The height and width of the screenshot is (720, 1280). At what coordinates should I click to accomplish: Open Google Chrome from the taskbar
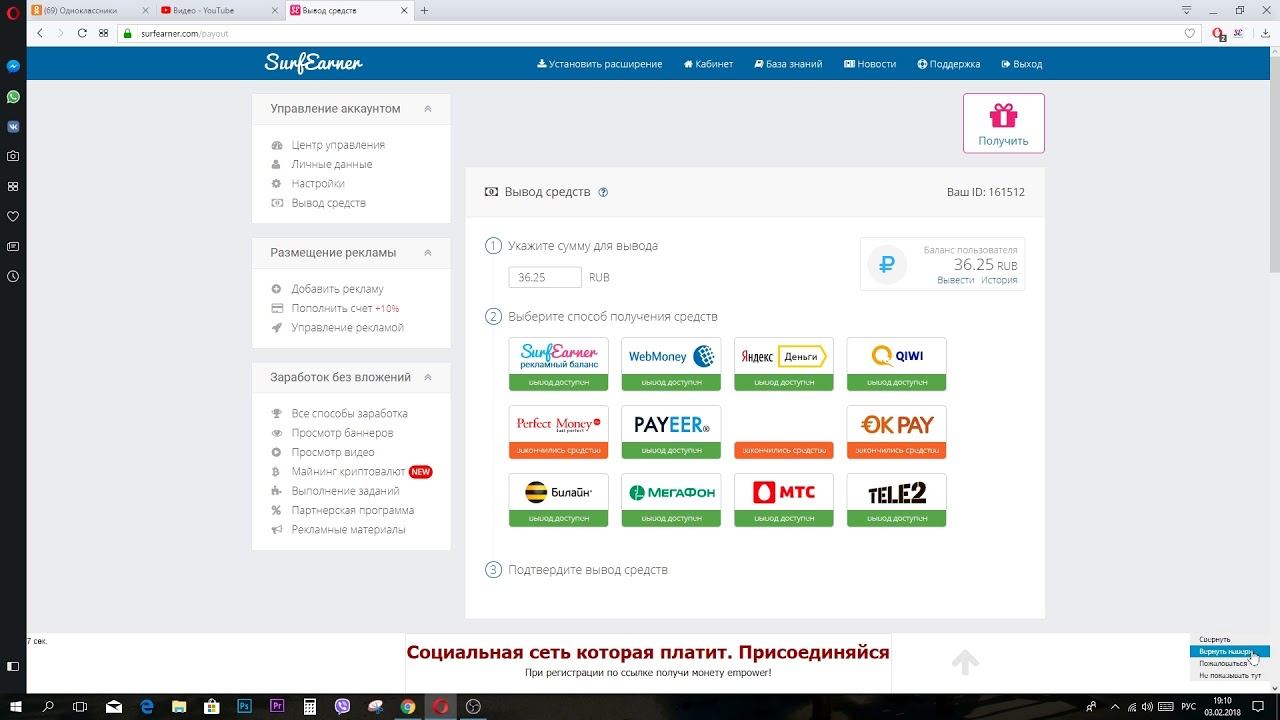[x=408, y=706]
